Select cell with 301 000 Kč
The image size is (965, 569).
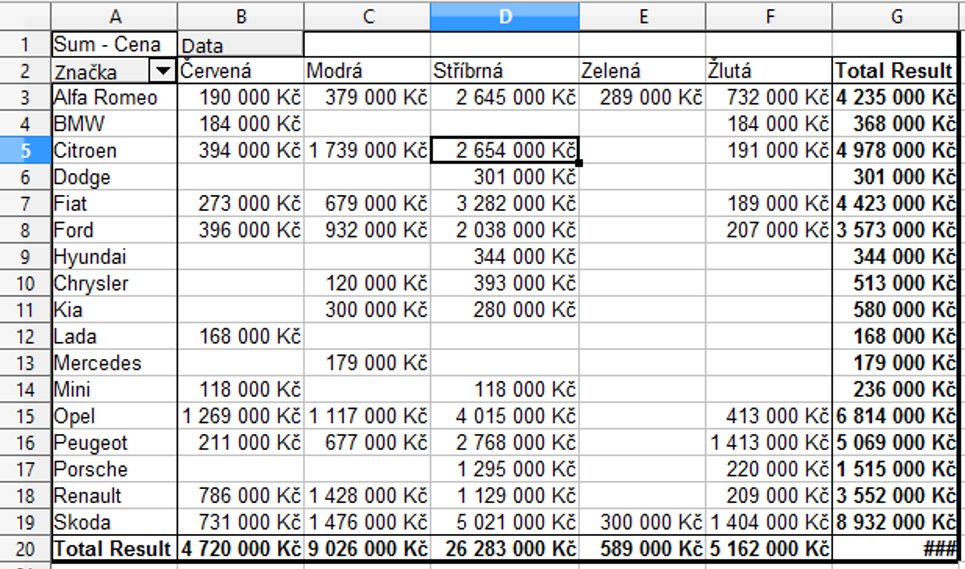point(505,177)
